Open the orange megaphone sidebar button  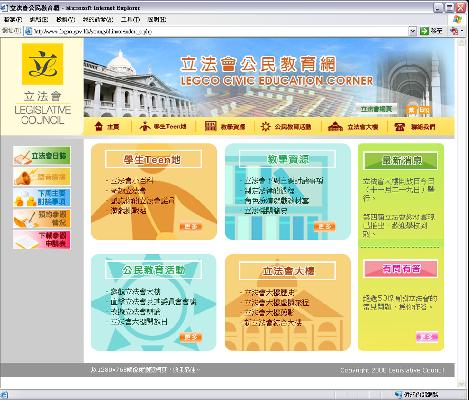click(42, 177)
